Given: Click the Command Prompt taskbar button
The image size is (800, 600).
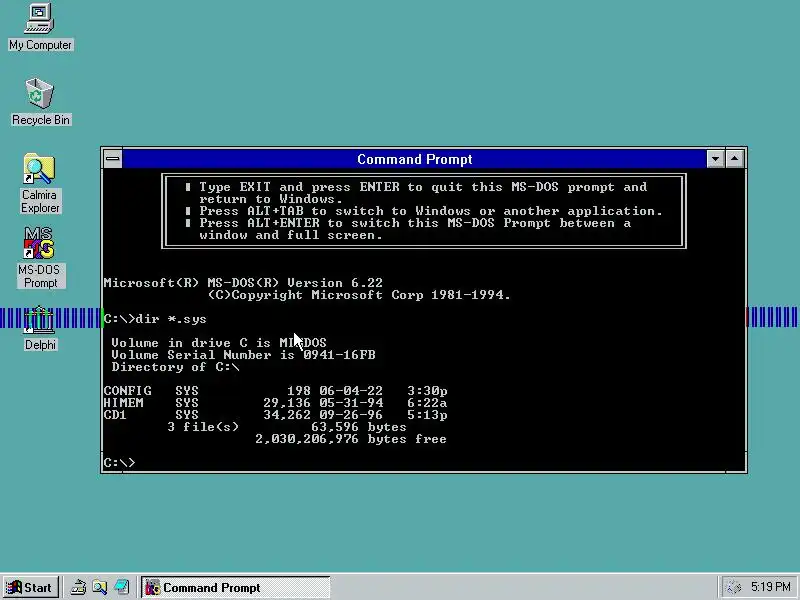Looking at the screenshot, I should [236, 588].
